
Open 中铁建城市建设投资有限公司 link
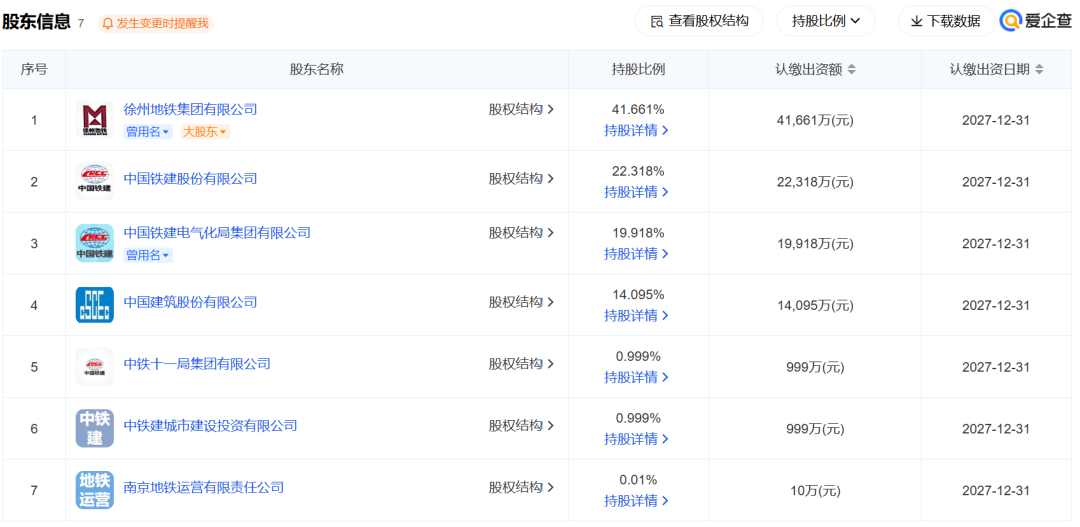[210, 426]
